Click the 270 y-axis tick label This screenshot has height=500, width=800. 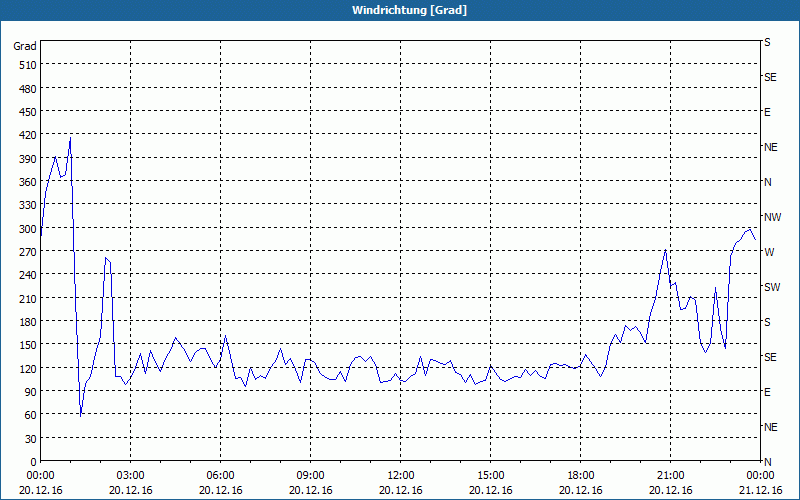[29, 252]
